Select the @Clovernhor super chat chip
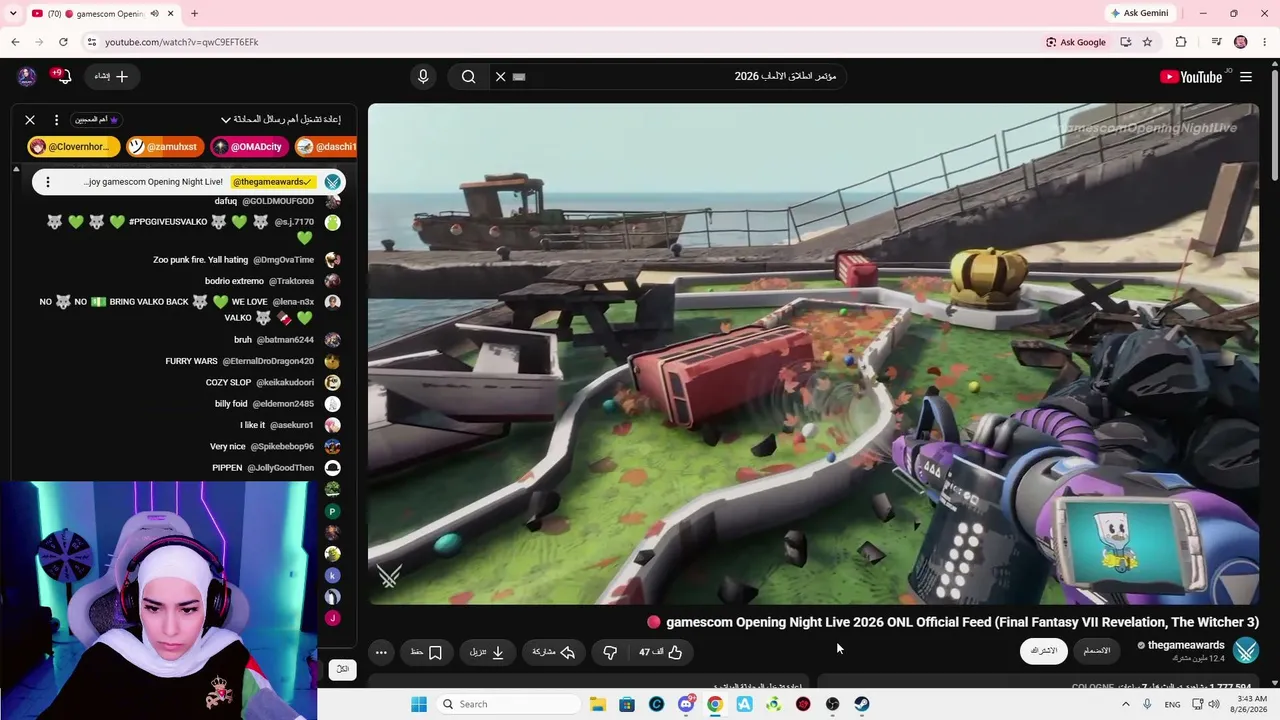This screenshot has height=720, width=1280. 74,147
